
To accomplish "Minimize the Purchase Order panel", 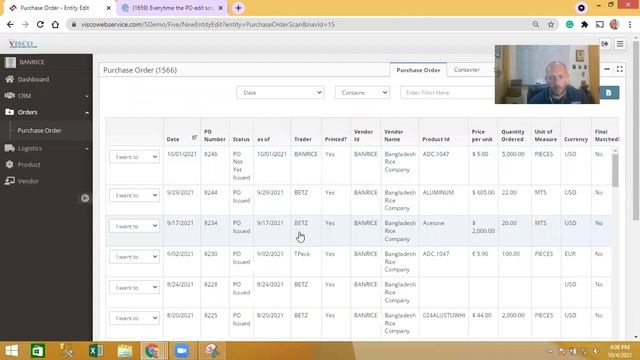I will (x=607, y=69).
